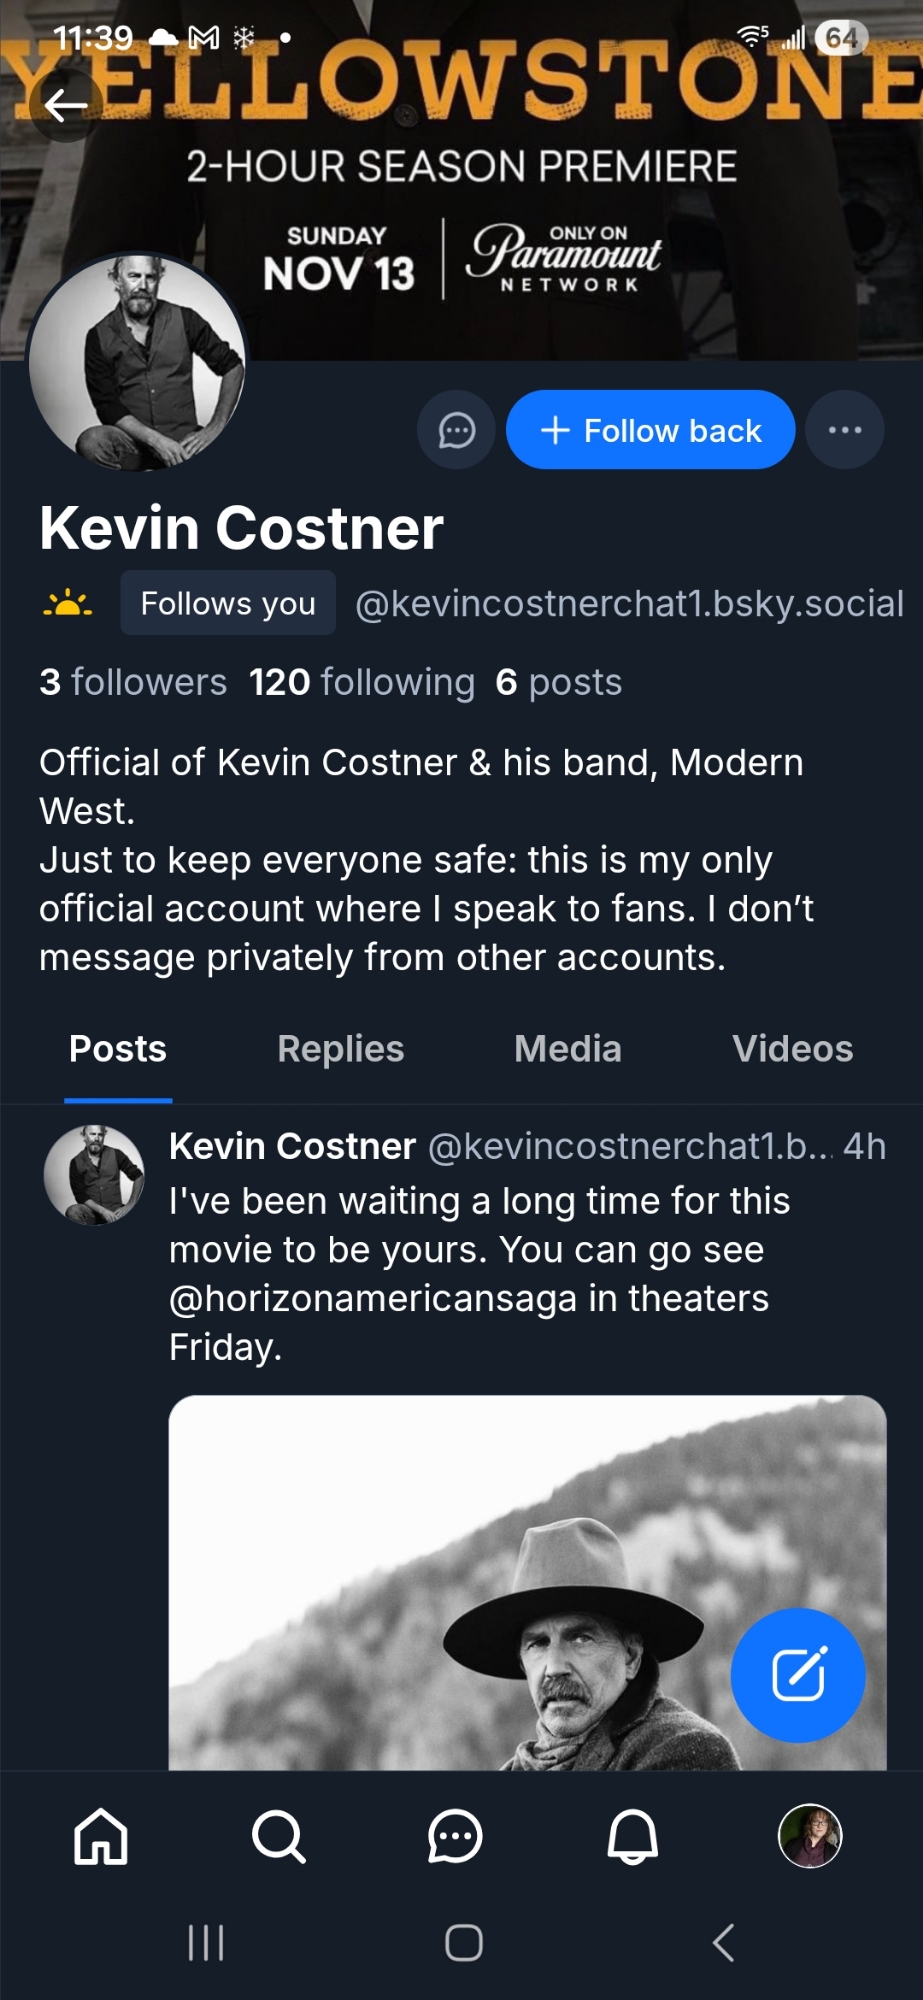The image size is (923, 2000).
Task: Open Kevin Costner's profile avatar picture
Action: pos(138,362)
